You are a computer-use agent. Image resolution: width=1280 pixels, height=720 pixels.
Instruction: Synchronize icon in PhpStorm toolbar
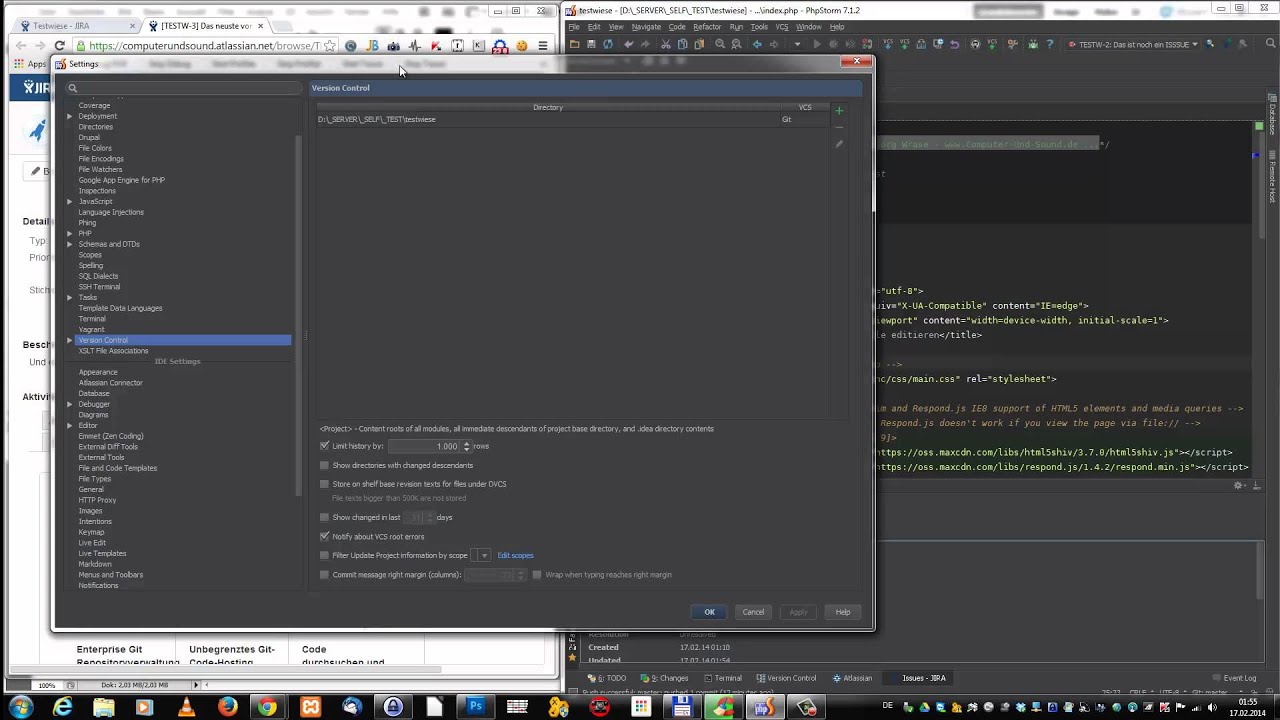point(608,44)
